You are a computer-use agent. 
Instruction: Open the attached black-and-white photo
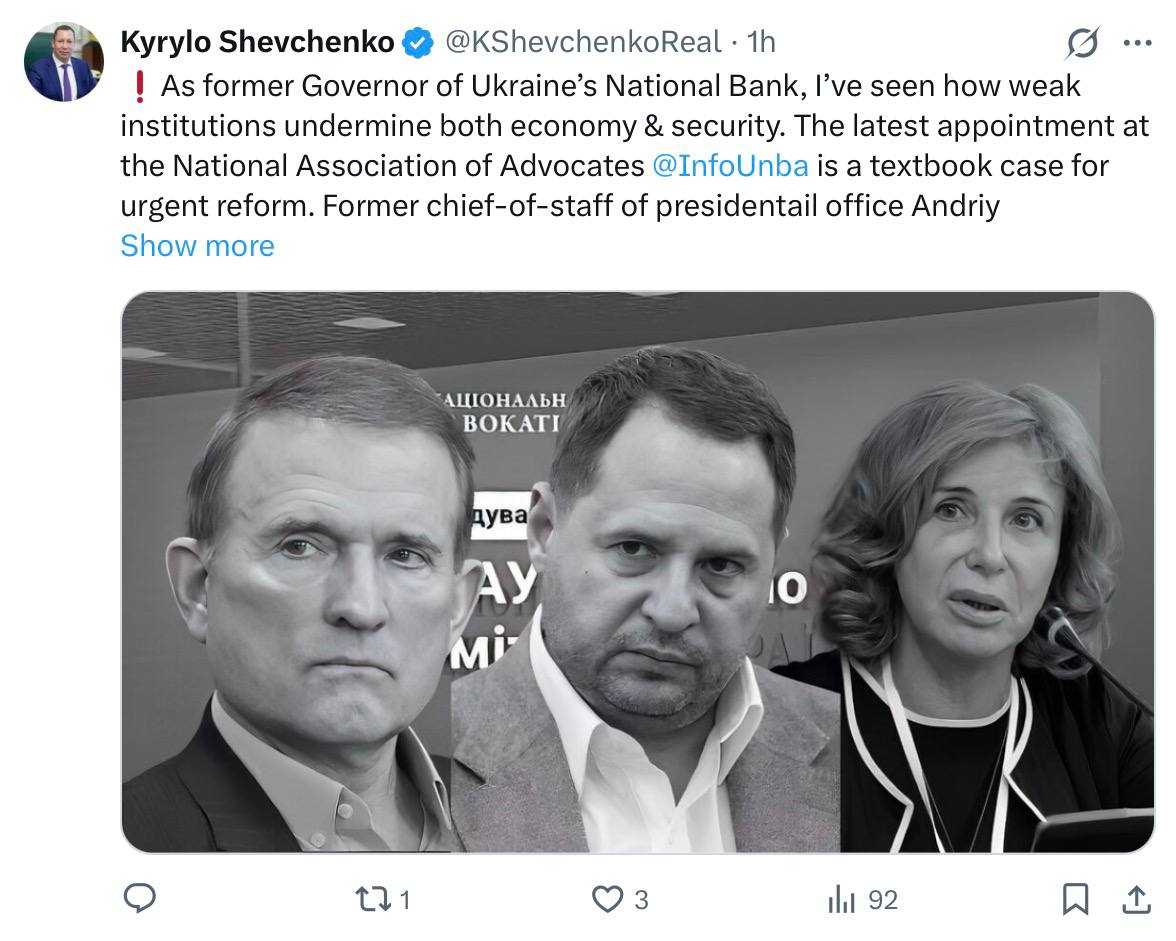coord(637,572)
